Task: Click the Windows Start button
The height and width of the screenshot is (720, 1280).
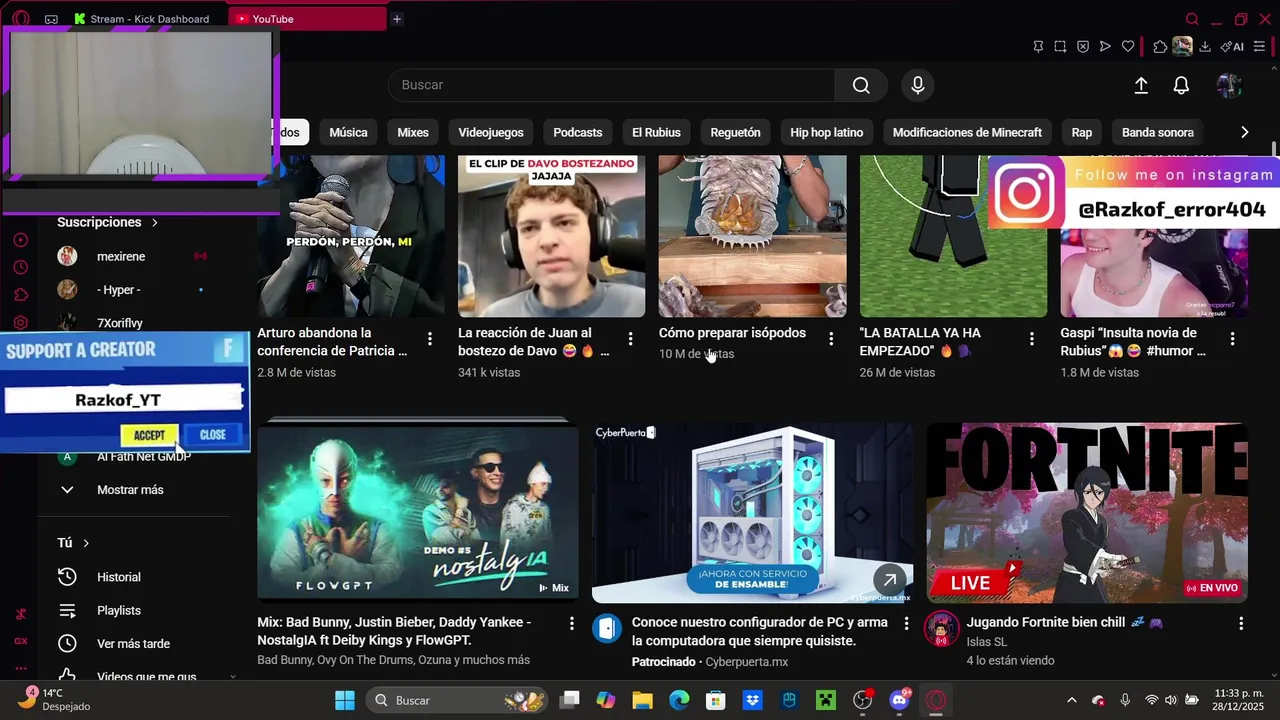Action: click(345, 700)
